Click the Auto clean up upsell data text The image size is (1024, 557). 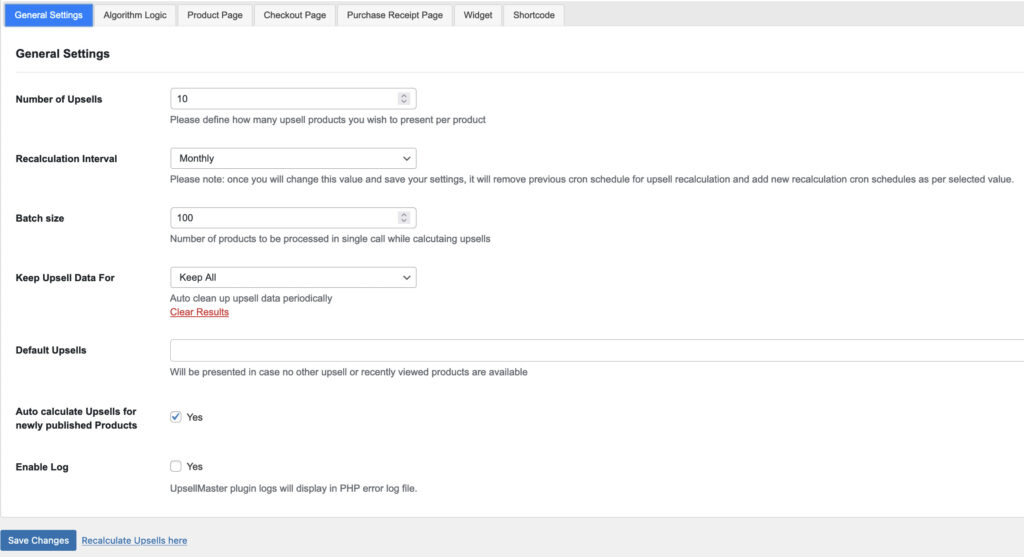[251, 298]
